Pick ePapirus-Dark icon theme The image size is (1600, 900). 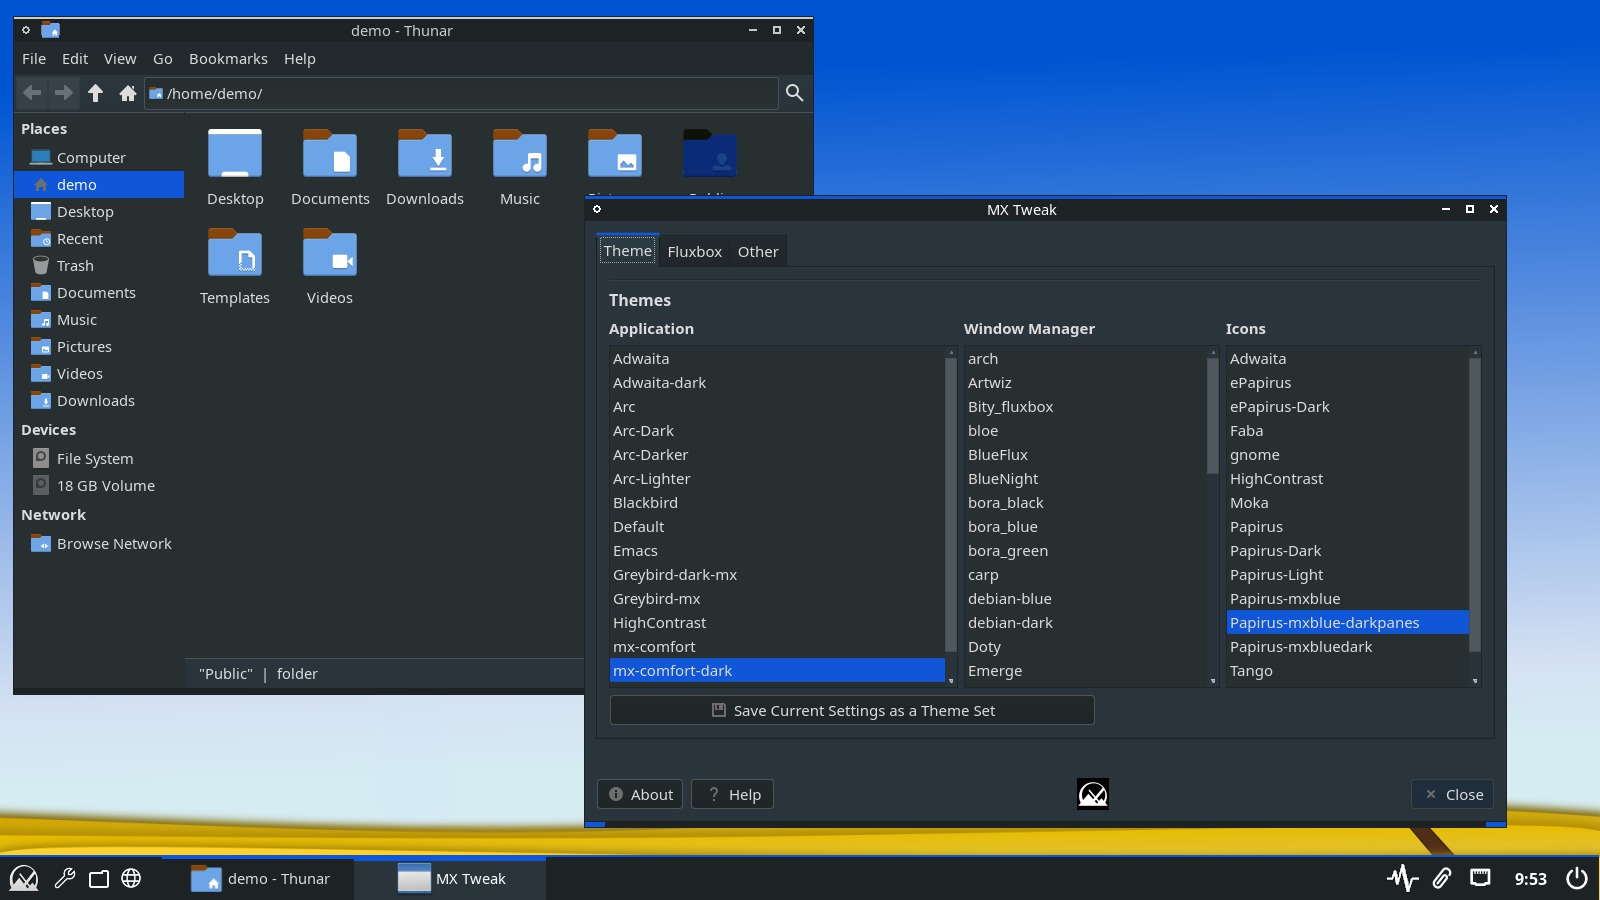[x=1348, y=407]
